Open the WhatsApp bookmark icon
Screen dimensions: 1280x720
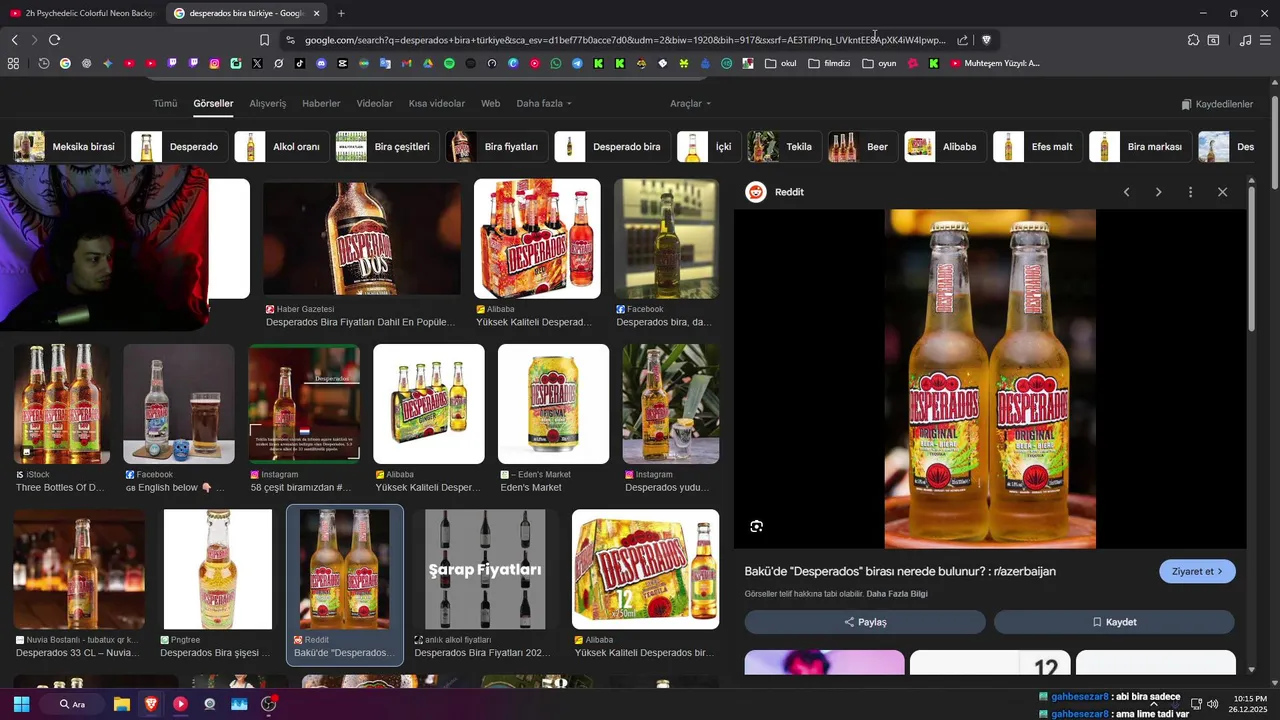point(556,63)
